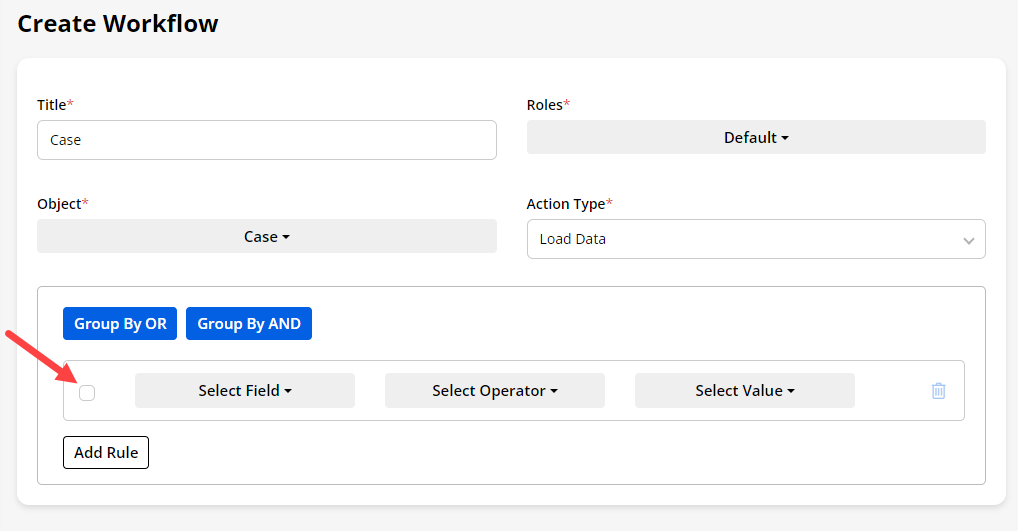Tick the rule row checkbox
Viewport: 1018px width, 531px height.
(x=87, y=393)
